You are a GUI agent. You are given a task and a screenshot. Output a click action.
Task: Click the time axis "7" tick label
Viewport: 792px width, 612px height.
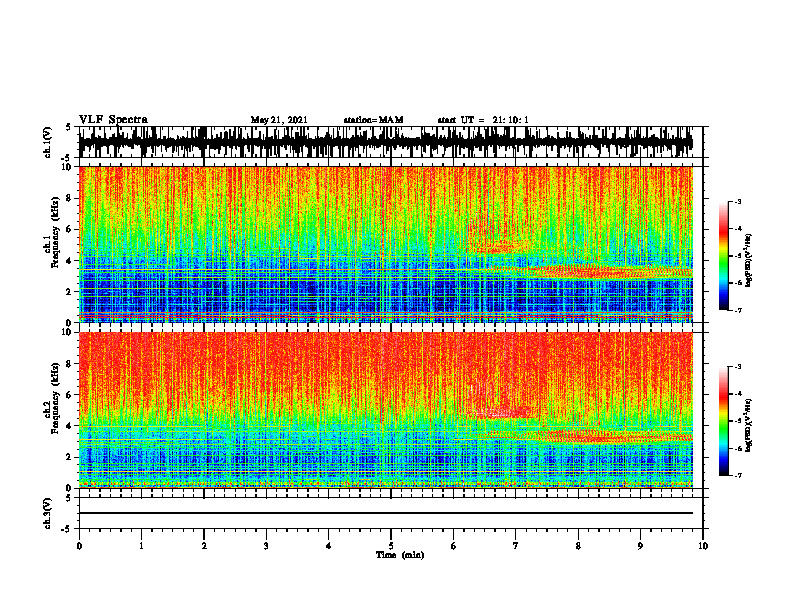pos(516,546)
